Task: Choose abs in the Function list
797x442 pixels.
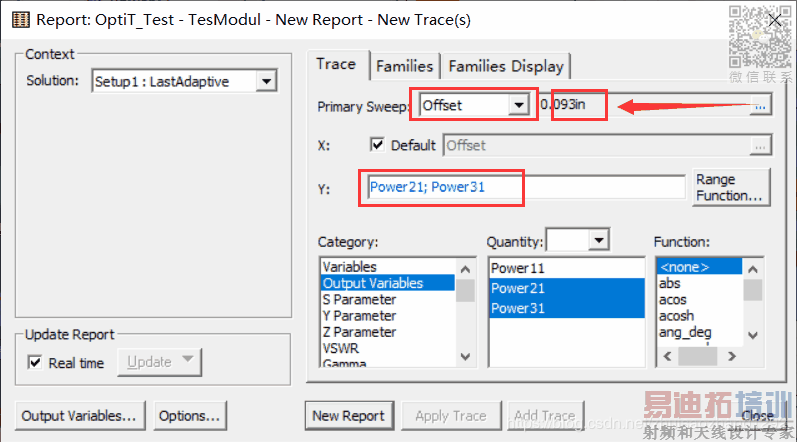Action: [x=670, y=283]
